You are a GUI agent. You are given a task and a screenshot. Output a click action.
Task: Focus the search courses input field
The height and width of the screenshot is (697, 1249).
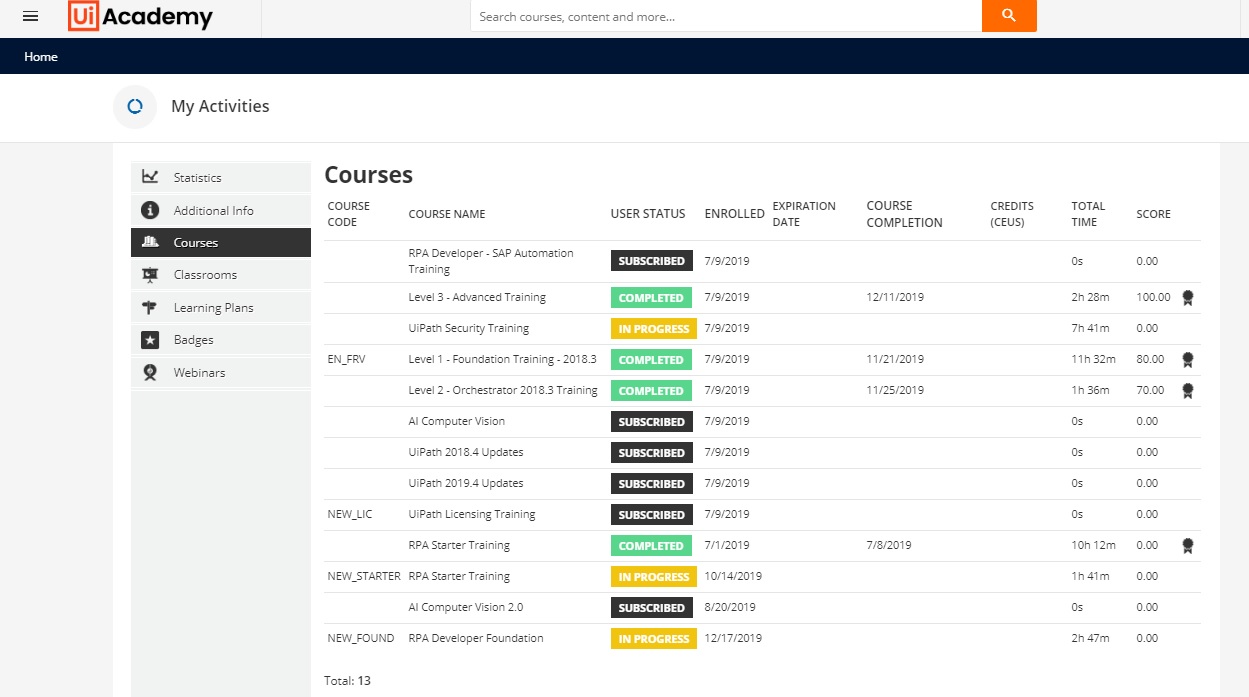tap(726, 16)
